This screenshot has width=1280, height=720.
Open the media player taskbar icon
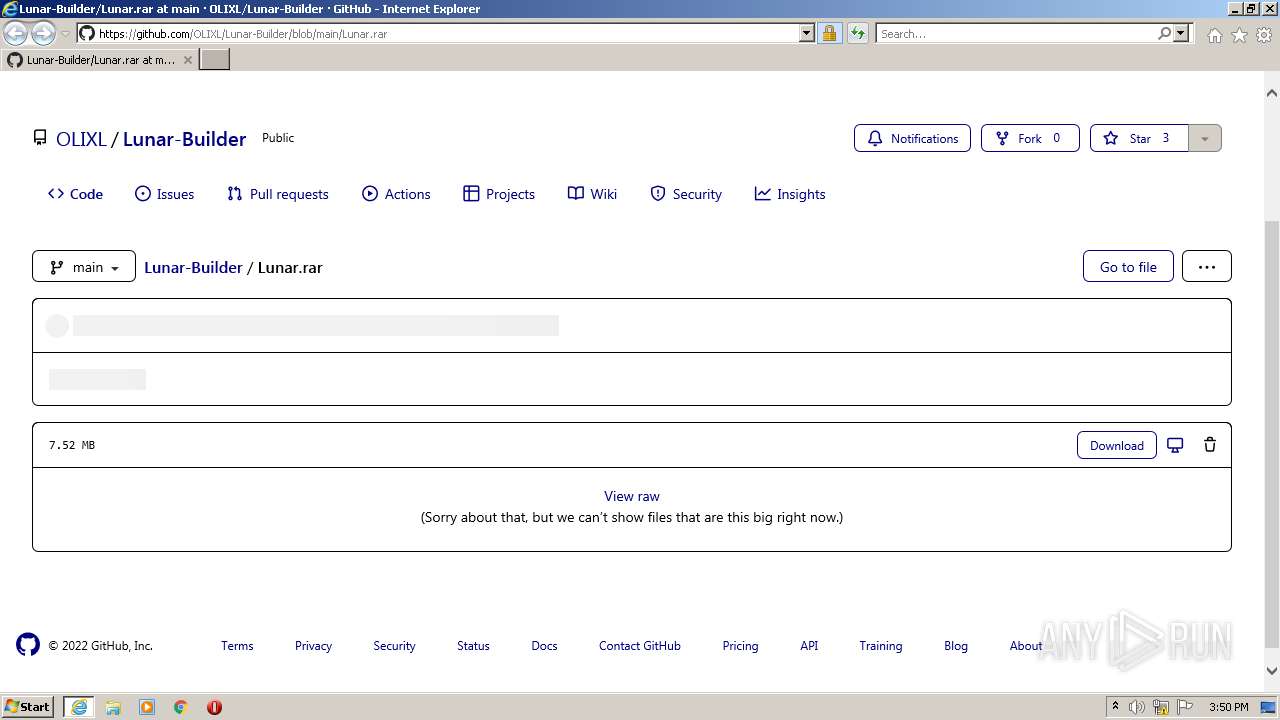point(147,707)
